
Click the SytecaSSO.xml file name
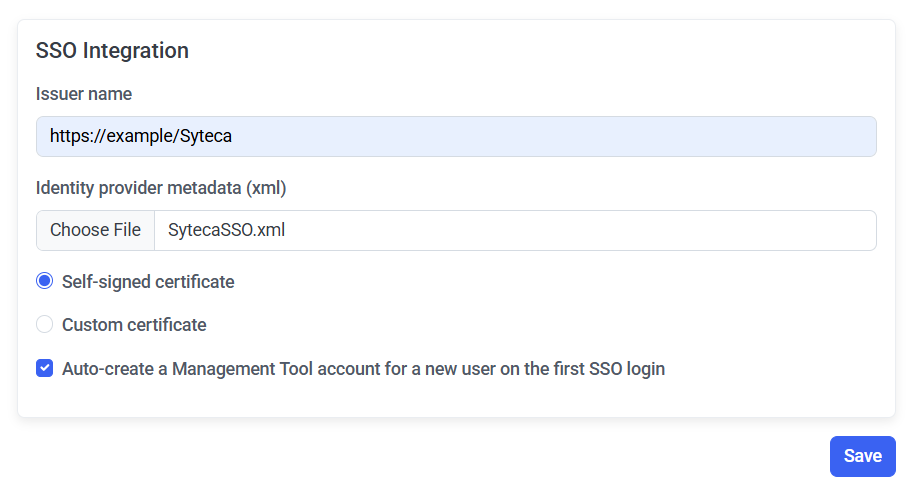(x=227, y=230)
